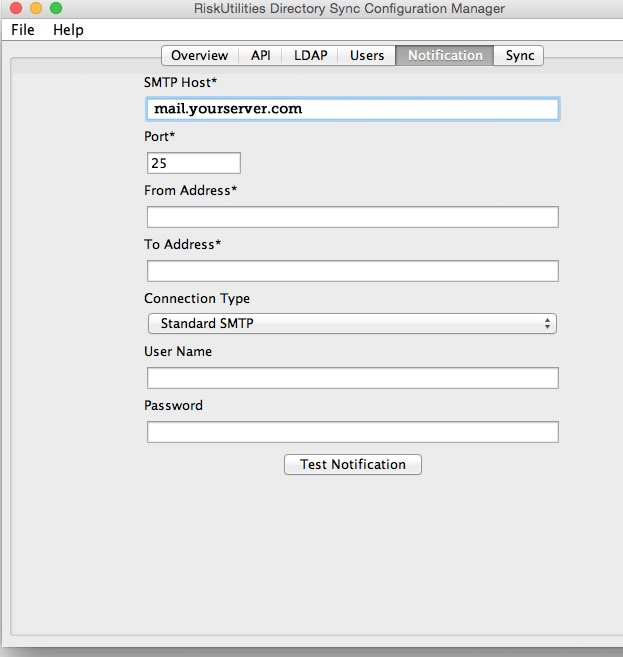
Task: Maximize window with the green button
Action: click(56, 8)
